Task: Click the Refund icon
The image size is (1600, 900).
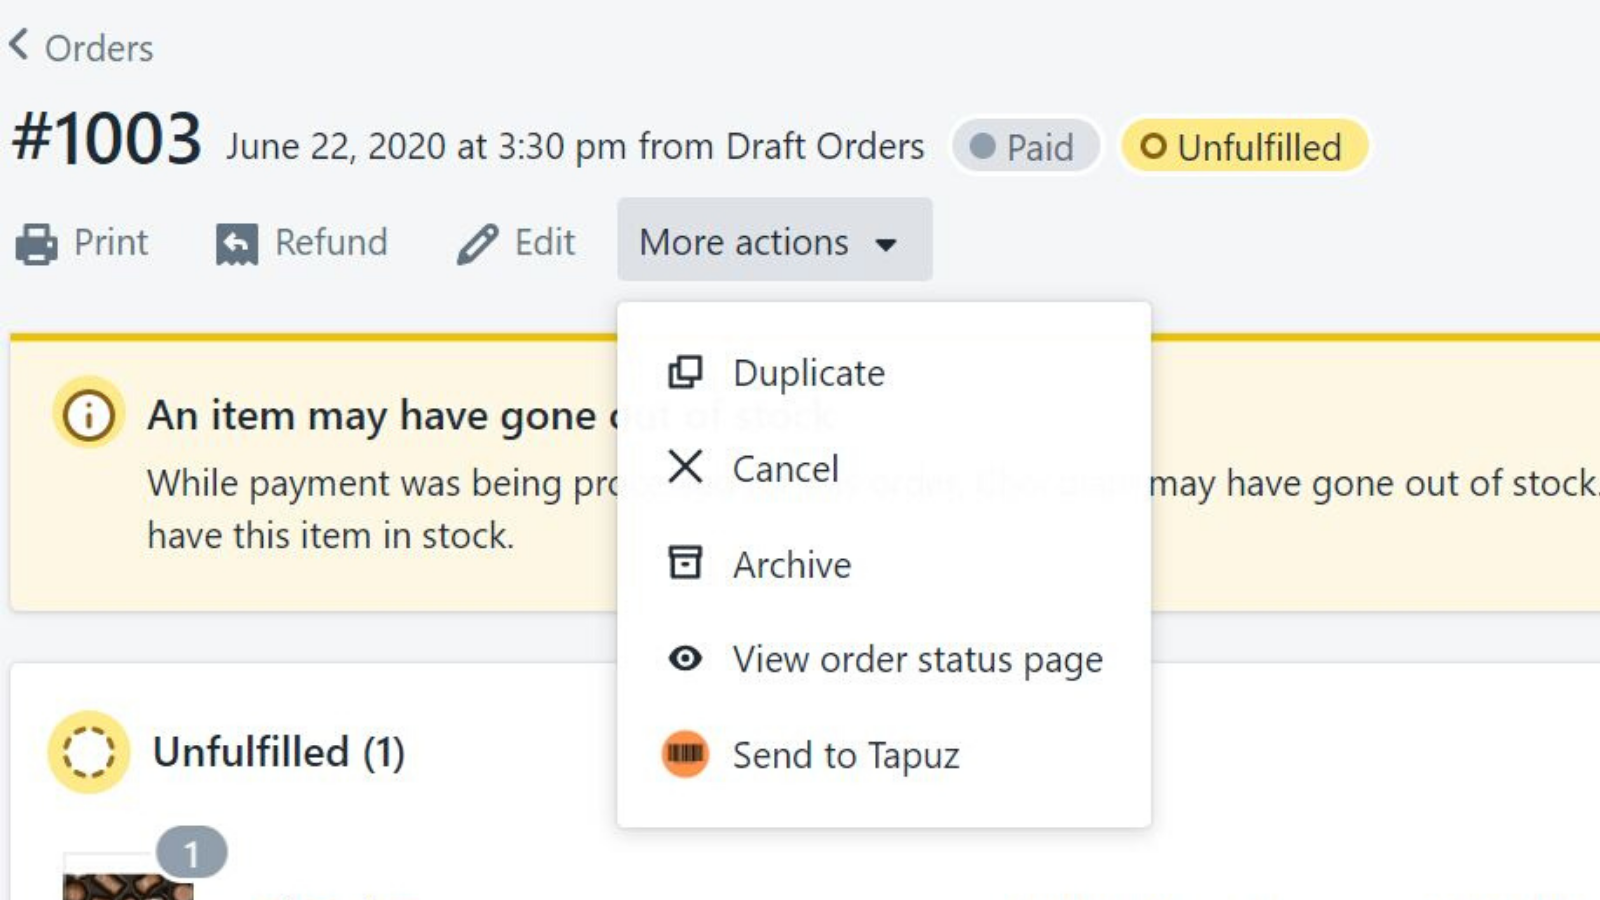Action: coord(235,242)
